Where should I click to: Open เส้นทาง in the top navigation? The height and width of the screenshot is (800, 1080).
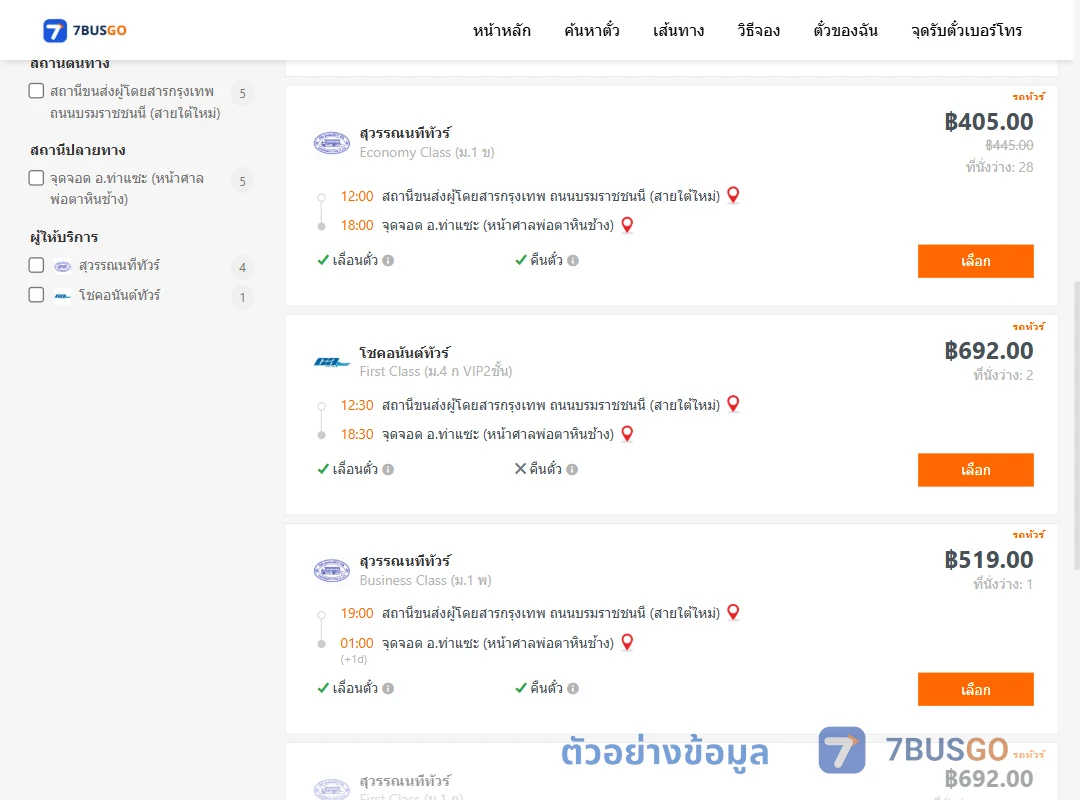click(x=678, y=30)
